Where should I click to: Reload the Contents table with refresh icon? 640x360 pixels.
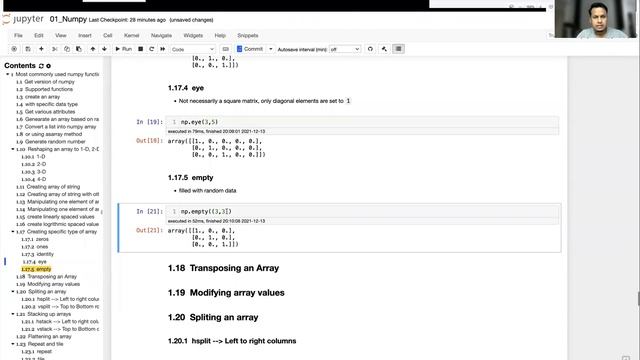coord(41,66)
